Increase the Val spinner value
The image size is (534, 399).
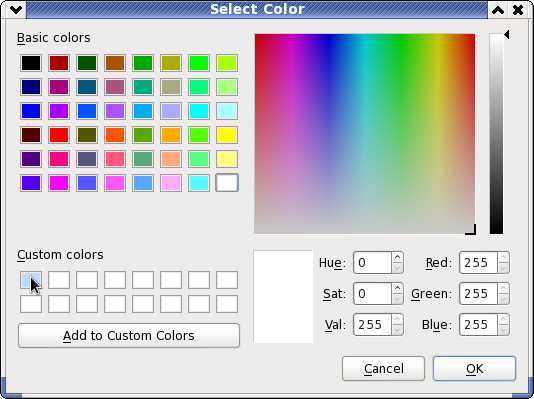[x=397, y=319]
